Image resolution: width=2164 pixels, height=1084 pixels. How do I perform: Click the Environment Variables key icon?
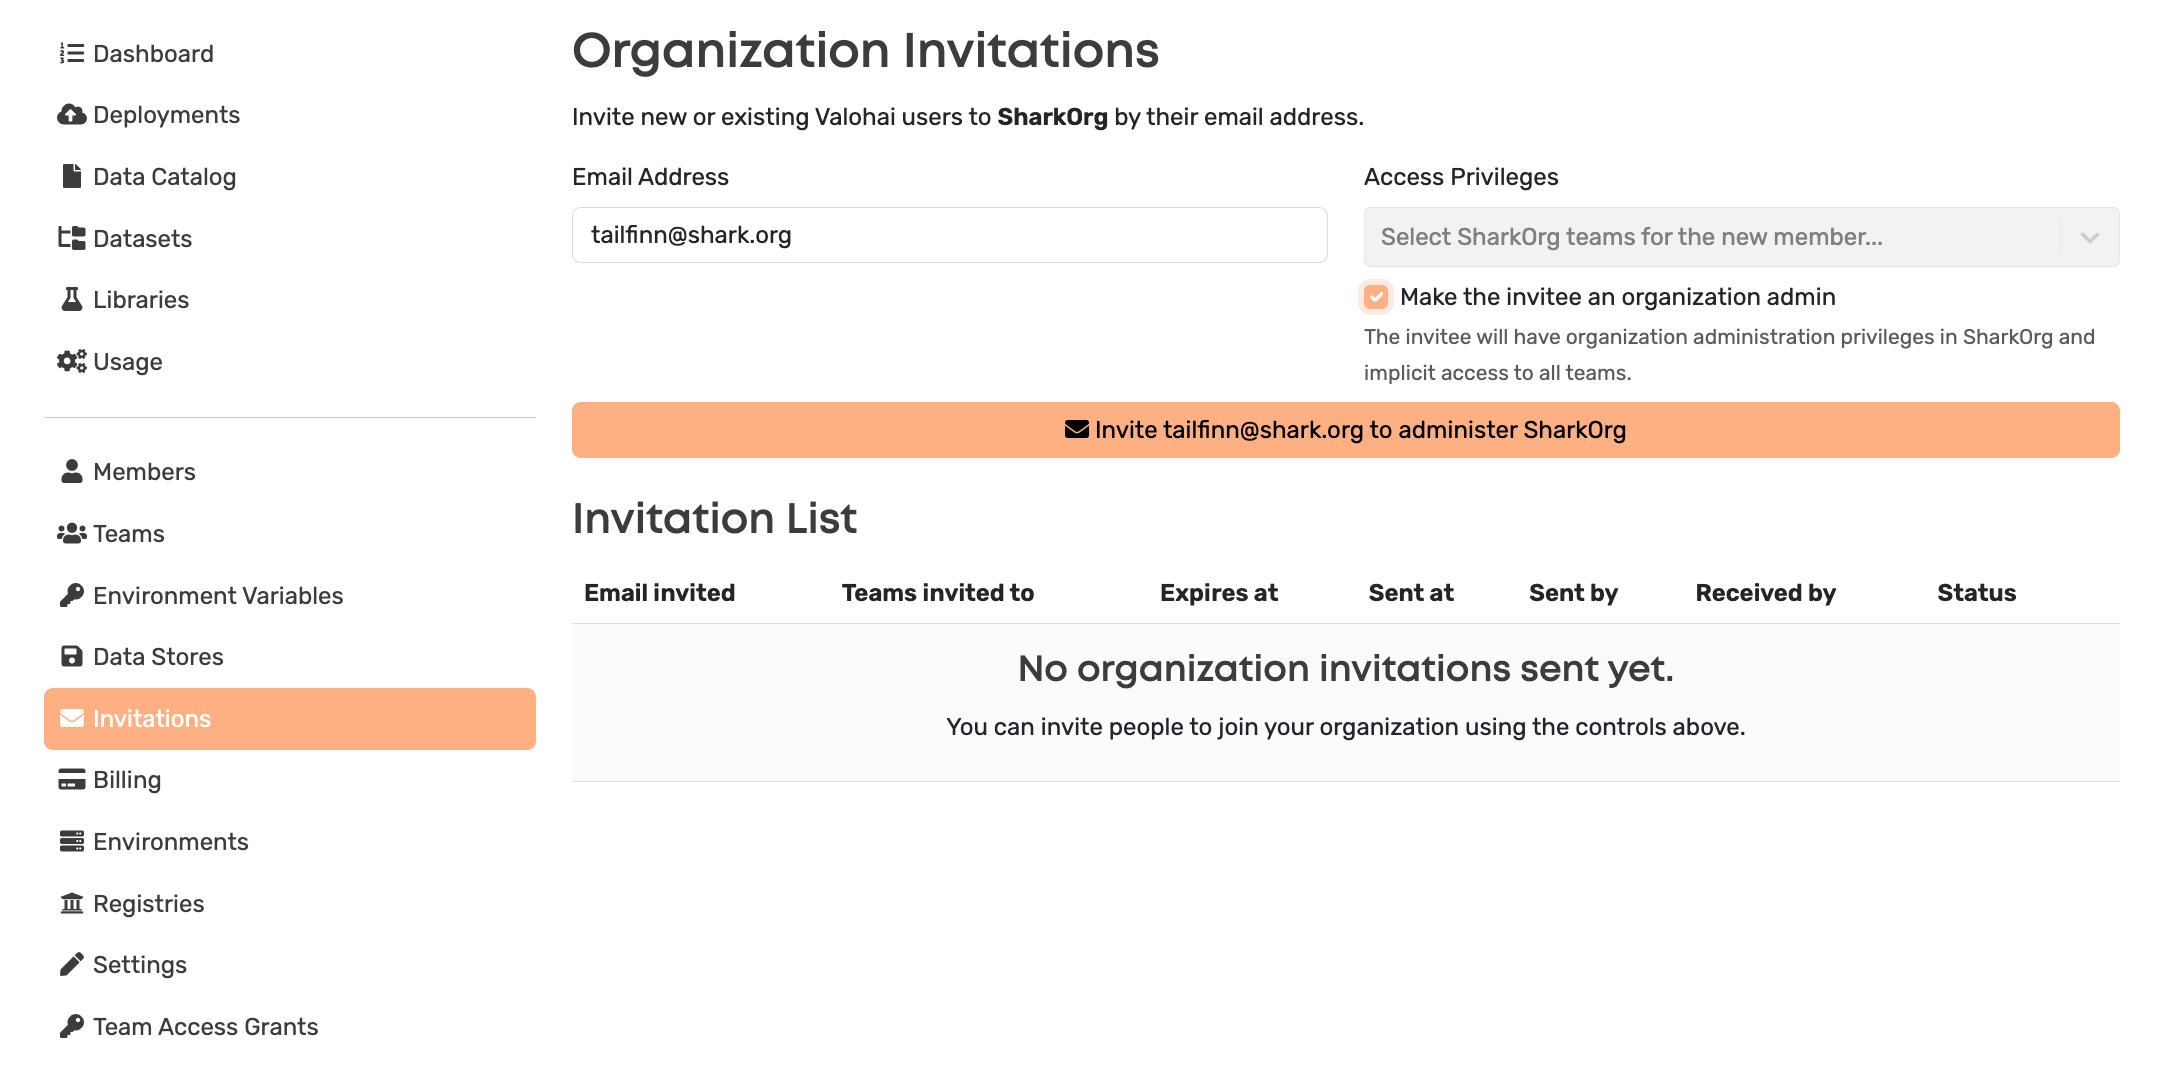click(71, 596)
